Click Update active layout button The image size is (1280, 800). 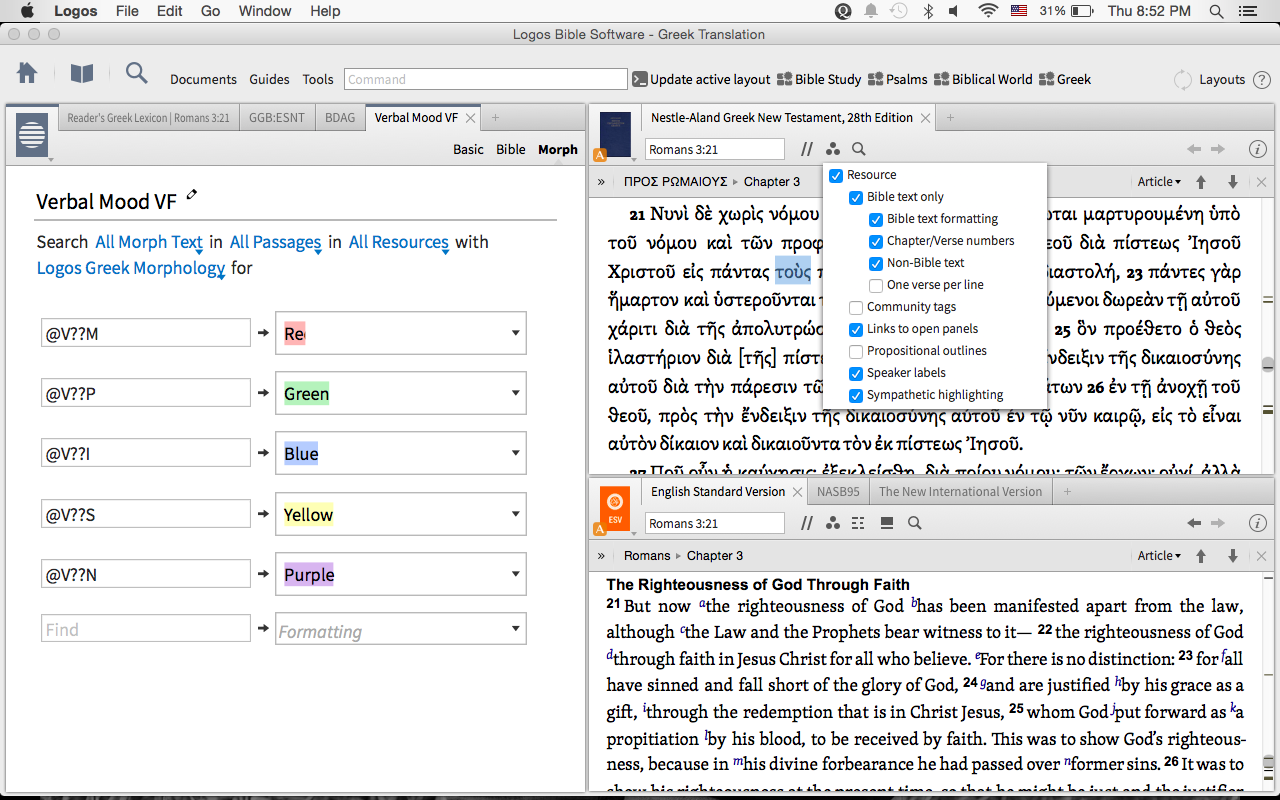pos(701,79)
